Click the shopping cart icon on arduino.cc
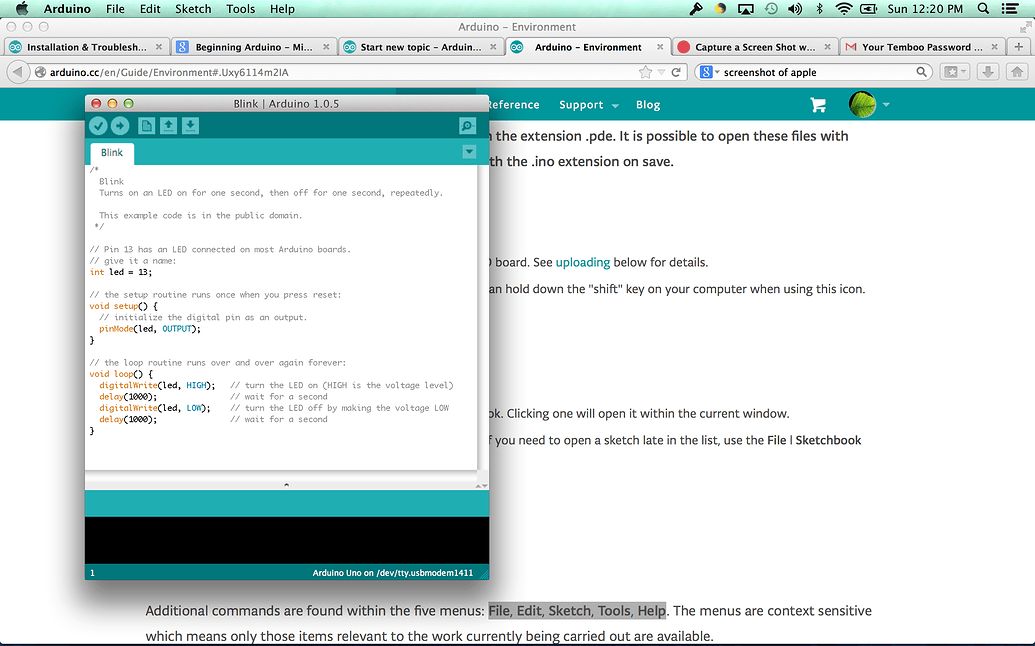The image size is (1035, 646). [x=818, y=104]
